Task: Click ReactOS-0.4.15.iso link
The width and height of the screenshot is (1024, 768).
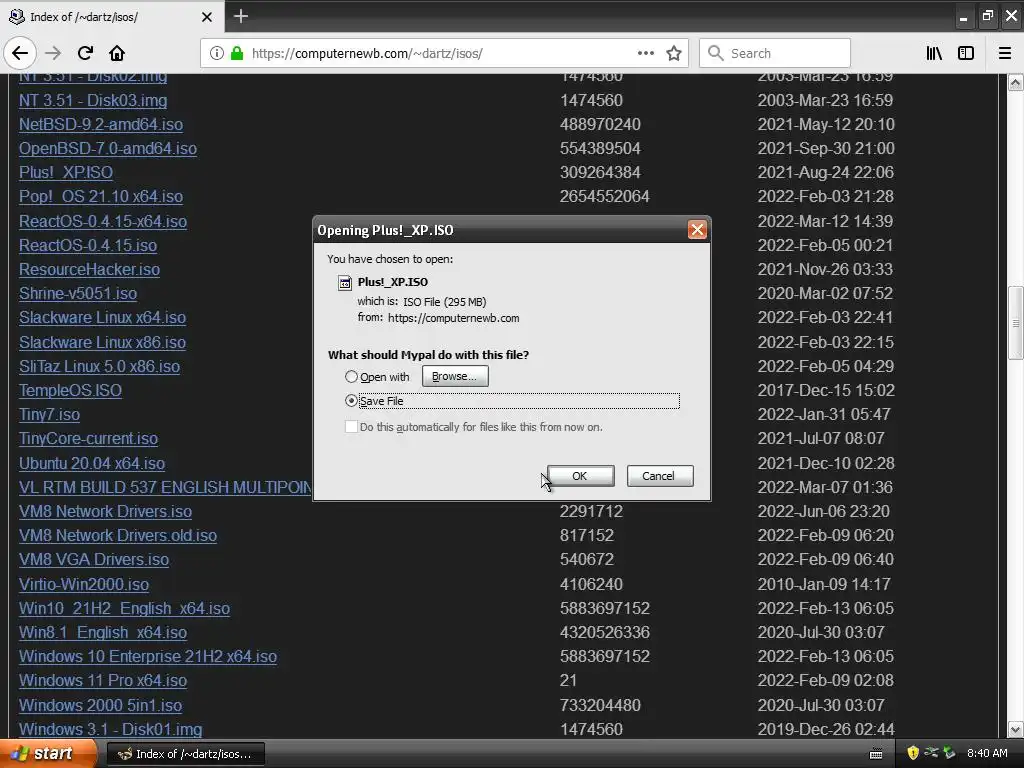Action: 88,246
